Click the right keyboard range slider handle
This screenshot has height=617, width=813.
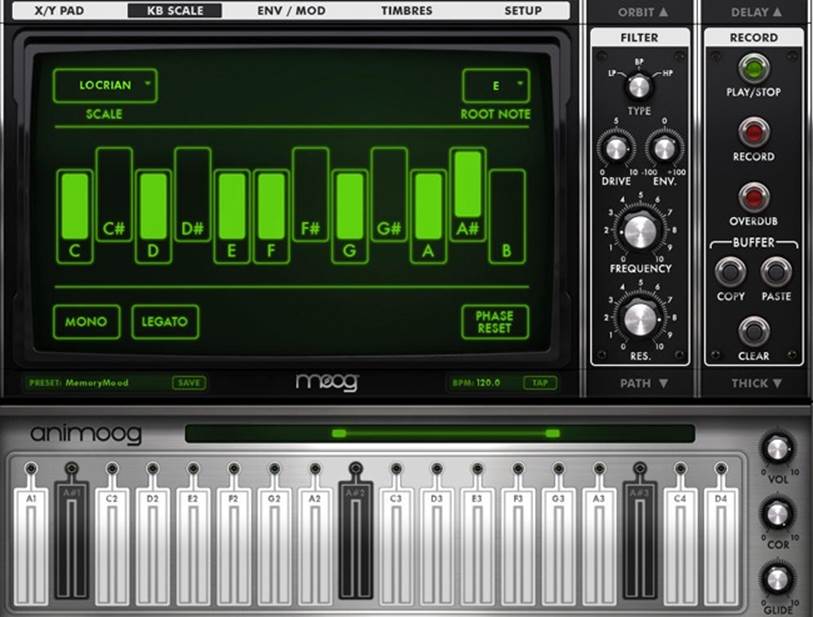tap(553, 433)
